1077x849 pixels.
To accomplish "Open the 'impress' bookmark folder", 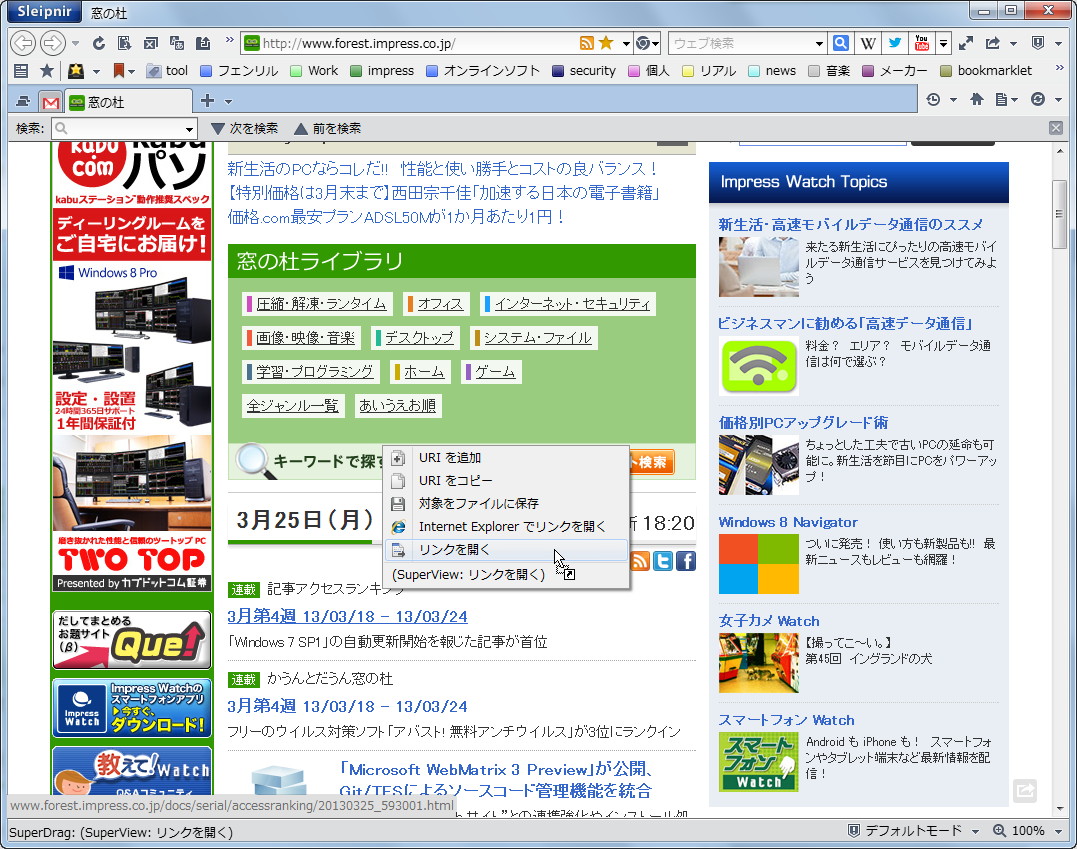I will [382, 71].
